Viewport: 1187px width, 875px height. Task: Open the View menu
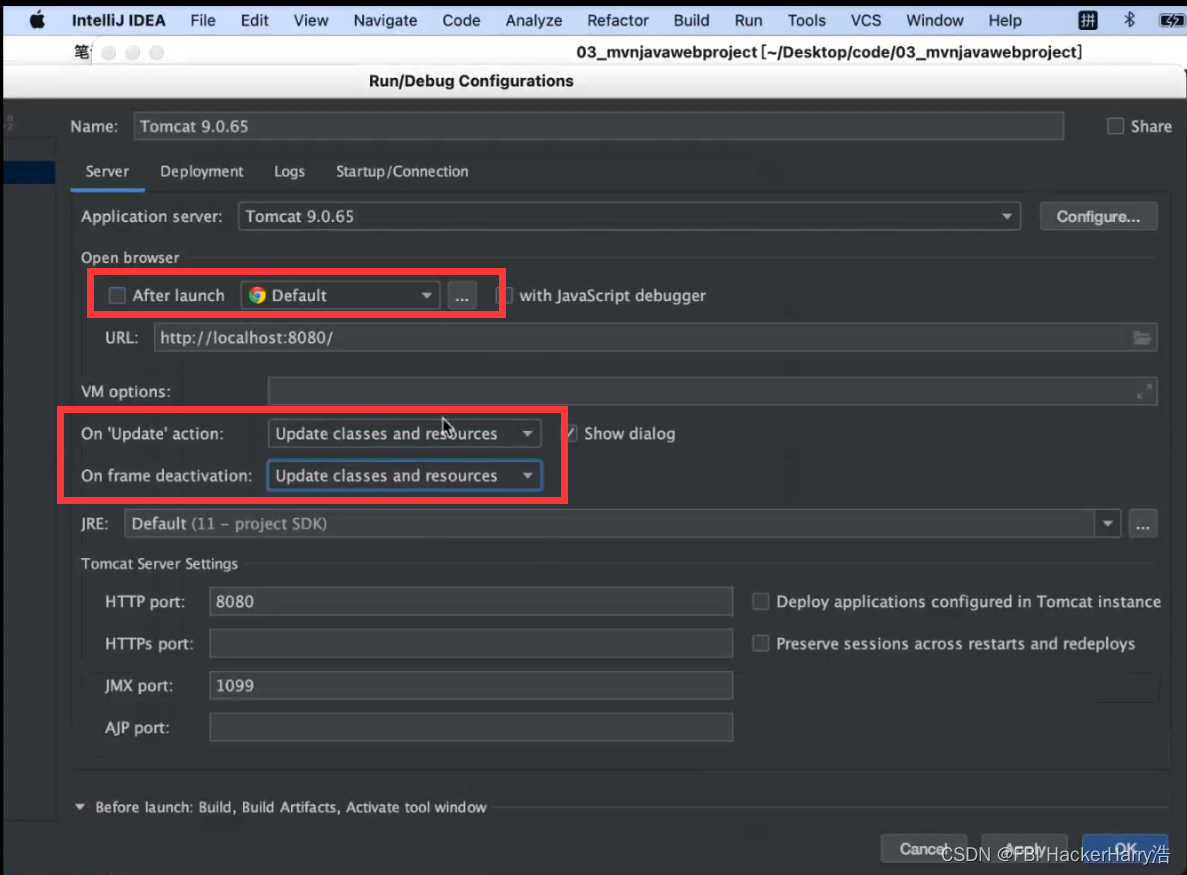point(311,20)
